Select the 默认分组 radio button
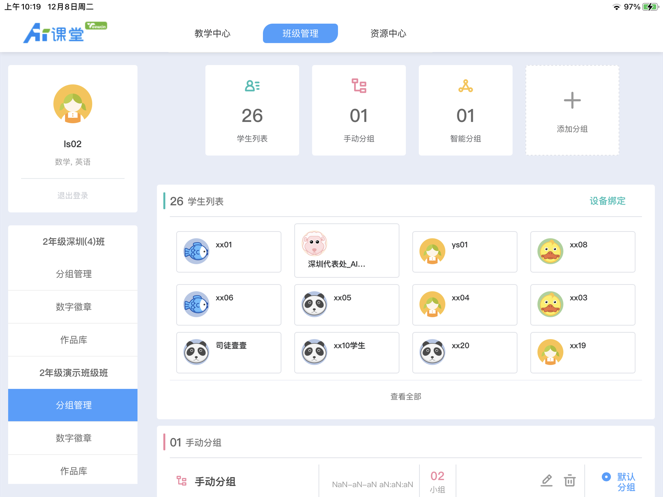663x497 pixels. tap(606, 477)
